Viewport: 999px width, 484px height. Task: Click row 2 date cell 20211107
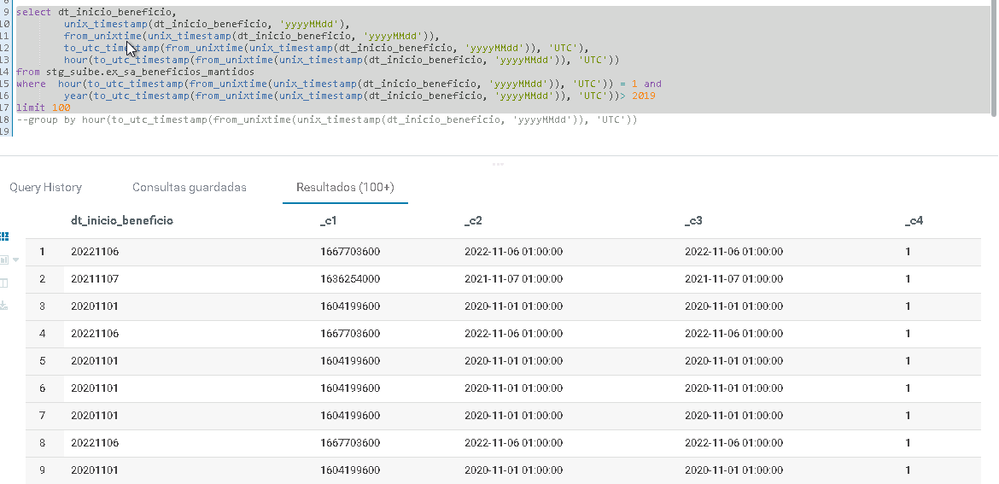[x=95, y=279]
